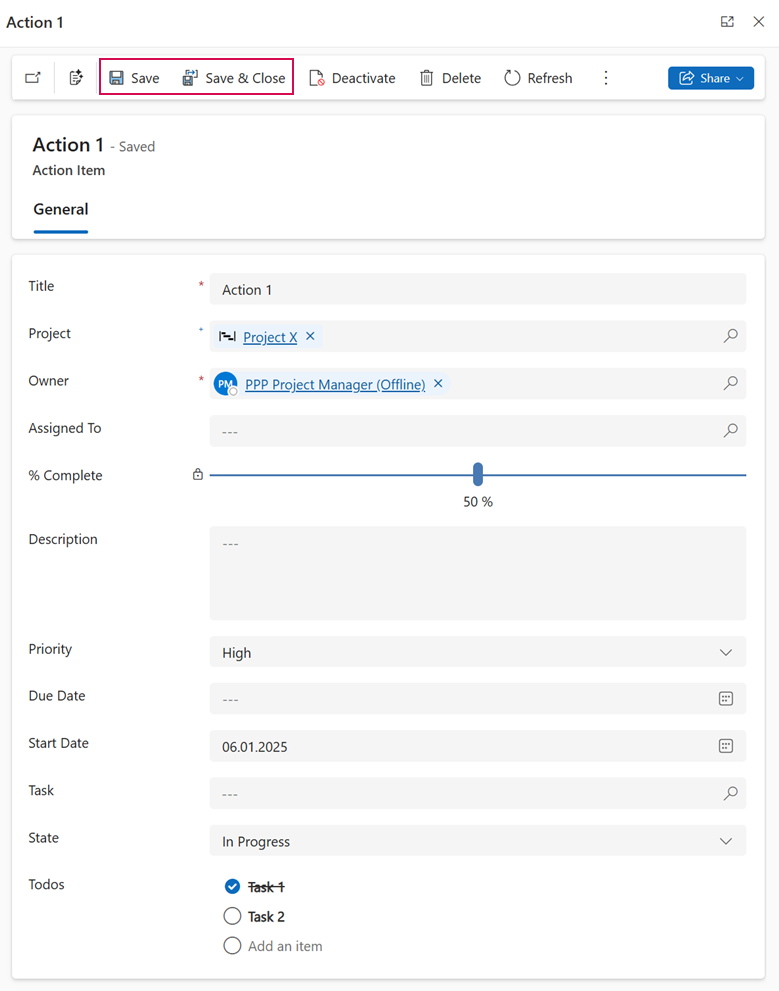Click the search icon in Assigned To field
The height and width of the screenshot is (991, 779).
[x=731, y=430]
